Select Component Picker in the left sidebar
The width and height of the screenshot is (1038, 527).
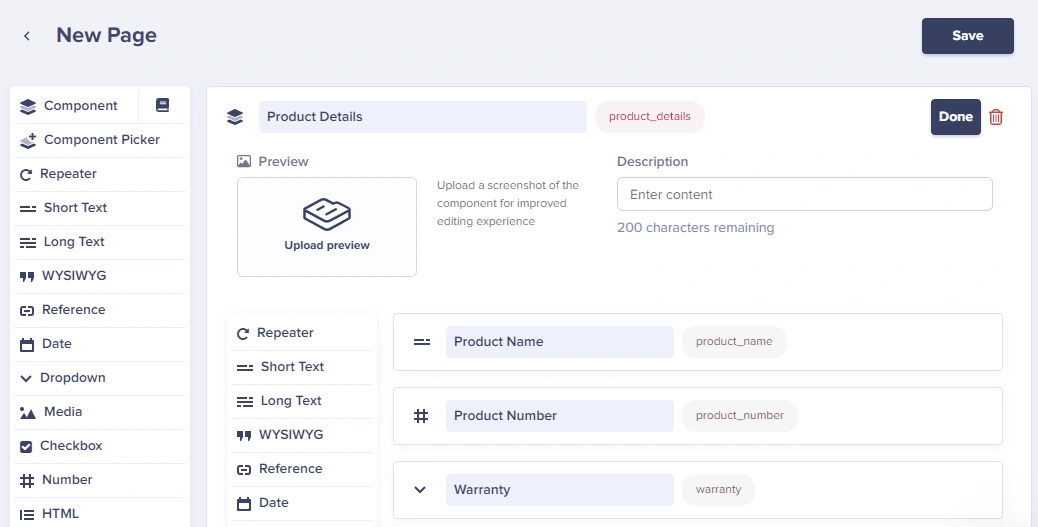click(x=100, y=140)
